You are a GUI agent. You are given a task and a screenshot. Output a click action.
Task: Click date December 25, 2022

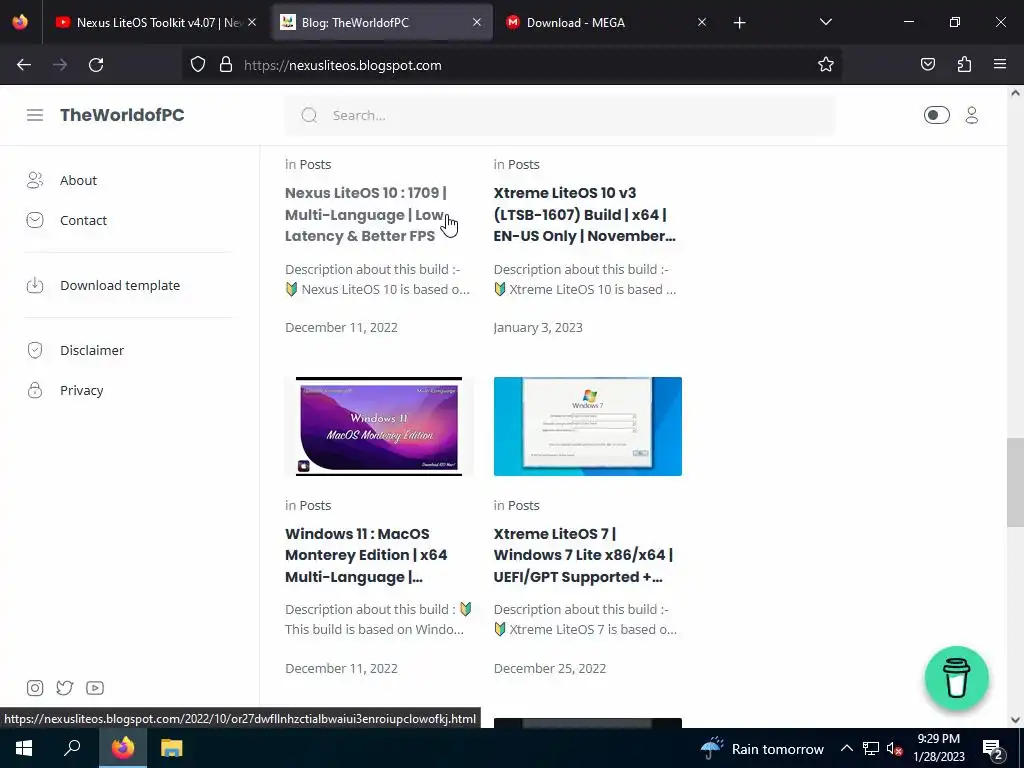click(x=550, y=669)
